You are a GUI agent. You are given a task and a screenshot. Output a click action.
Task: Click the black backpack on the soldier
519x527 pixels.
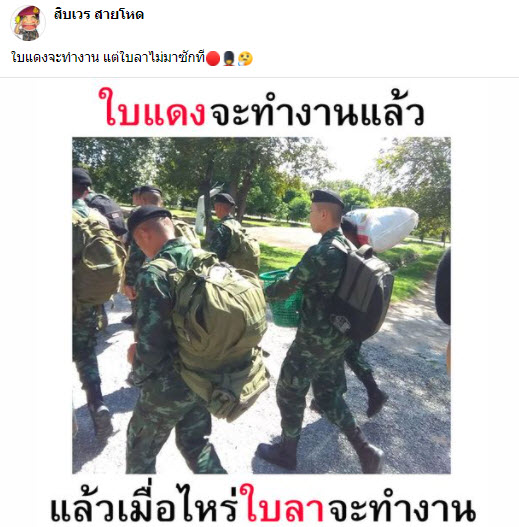pos(363,290)
